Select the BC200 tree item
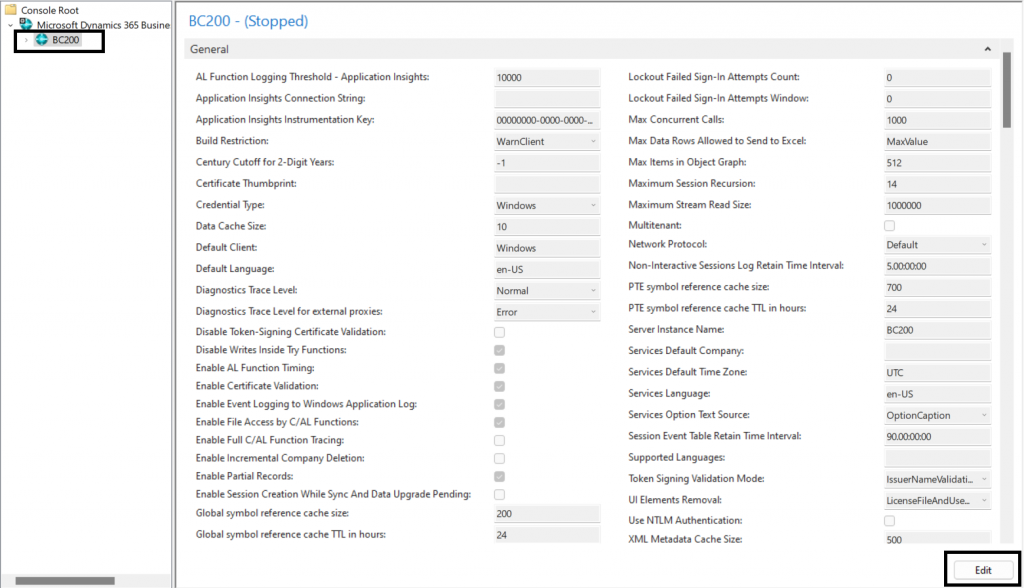Screen dimensions: 1024x588 click(66, 40)
